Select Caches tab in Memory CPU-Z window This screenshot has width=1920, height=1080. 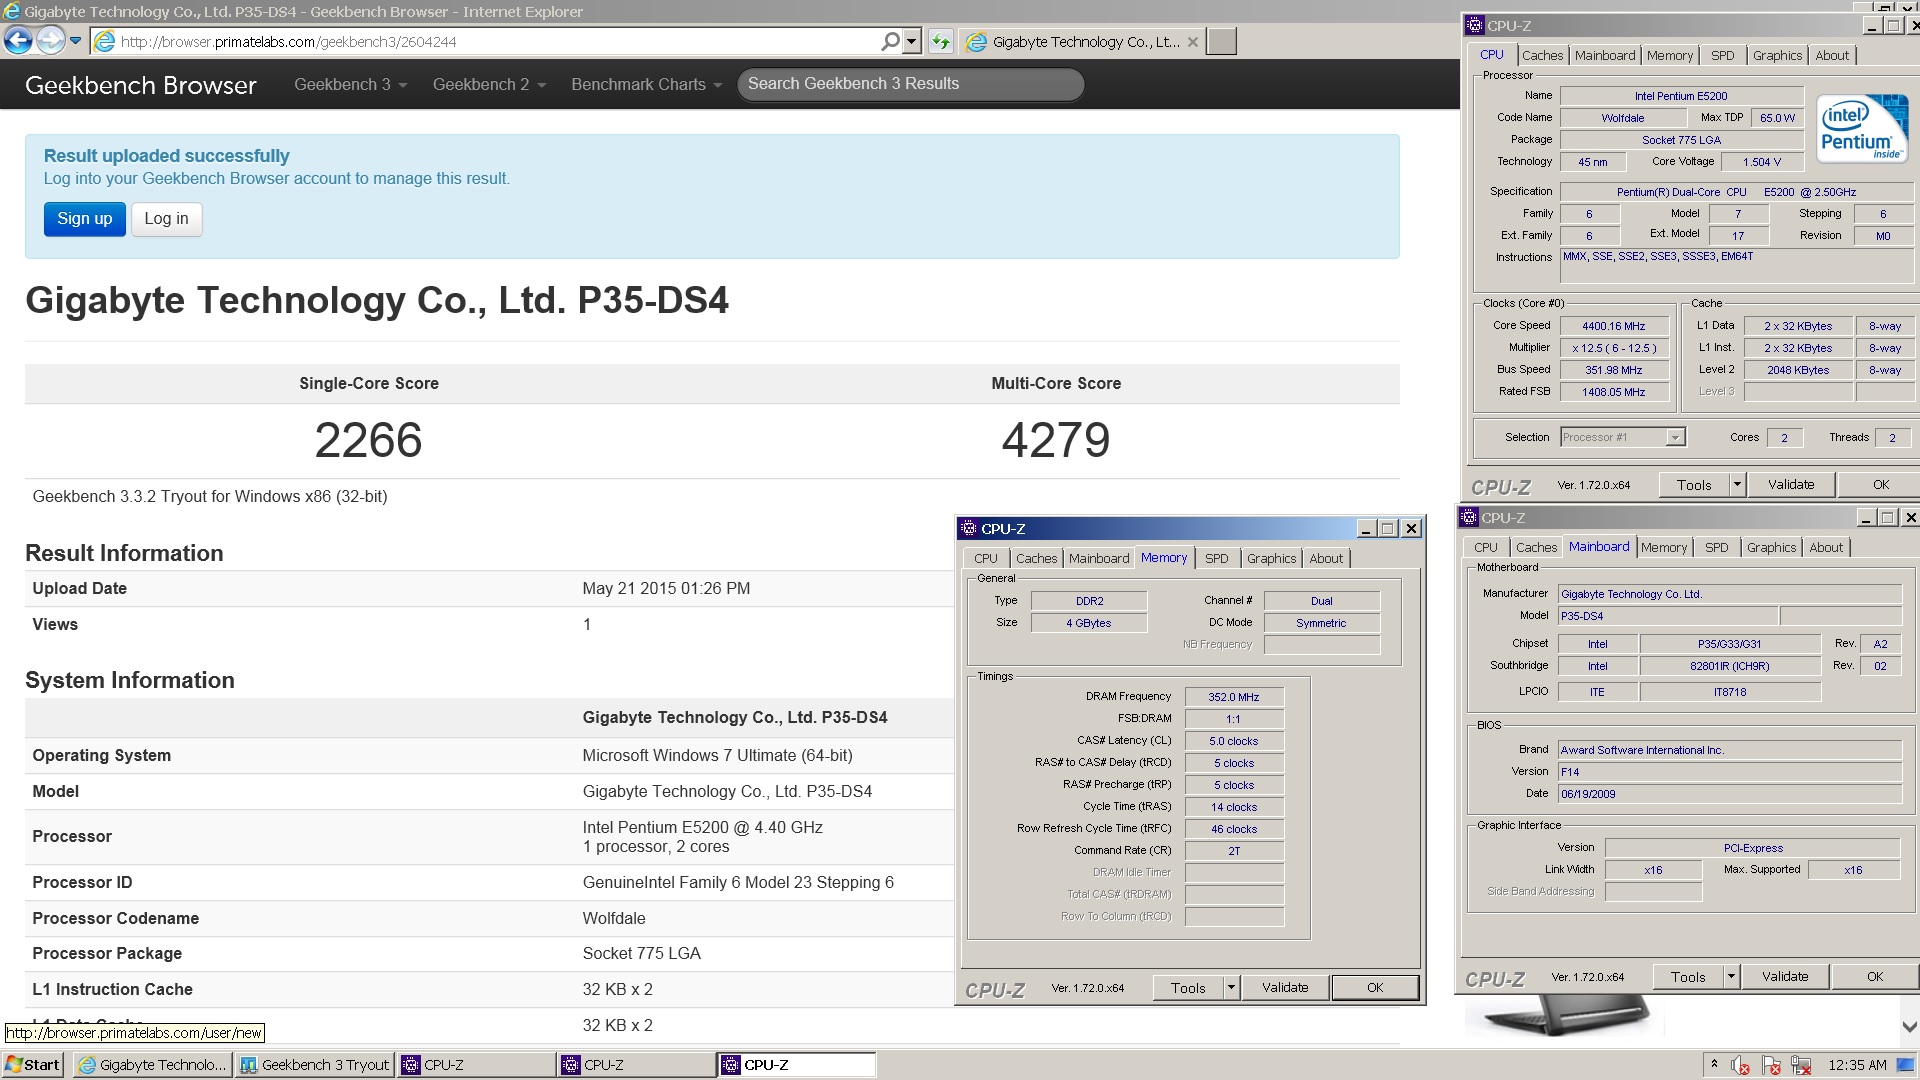coord(1036,559)
